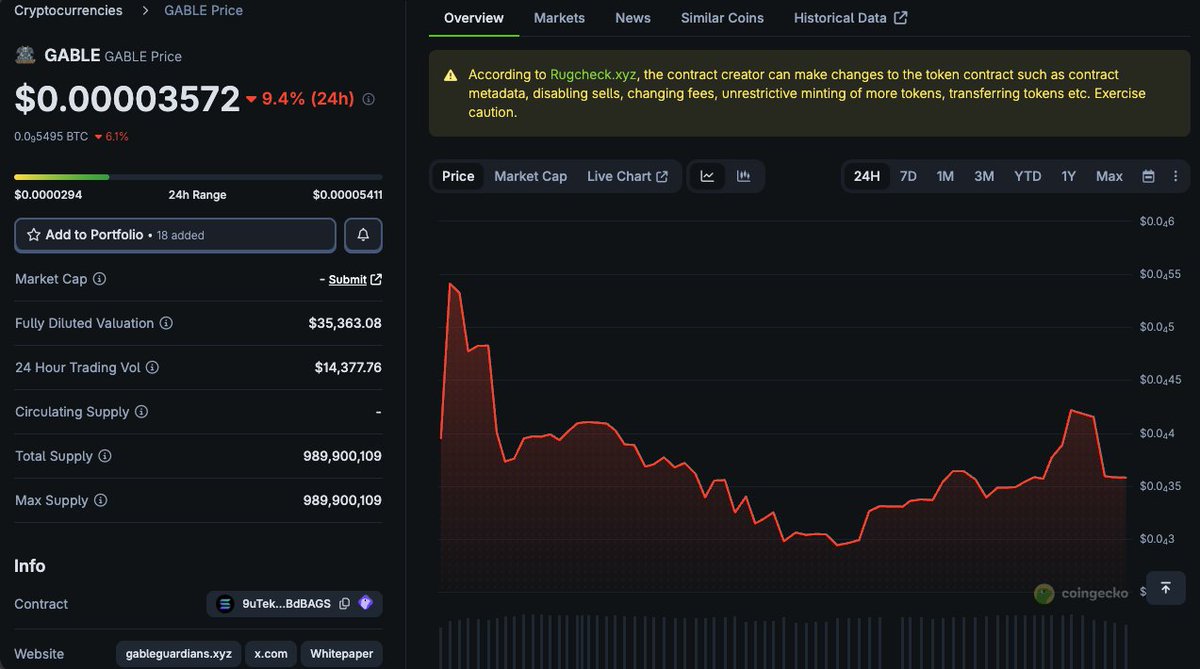Open the Fully Diluted Valuation info icon

pyautogui.click(x=166, y=323)
